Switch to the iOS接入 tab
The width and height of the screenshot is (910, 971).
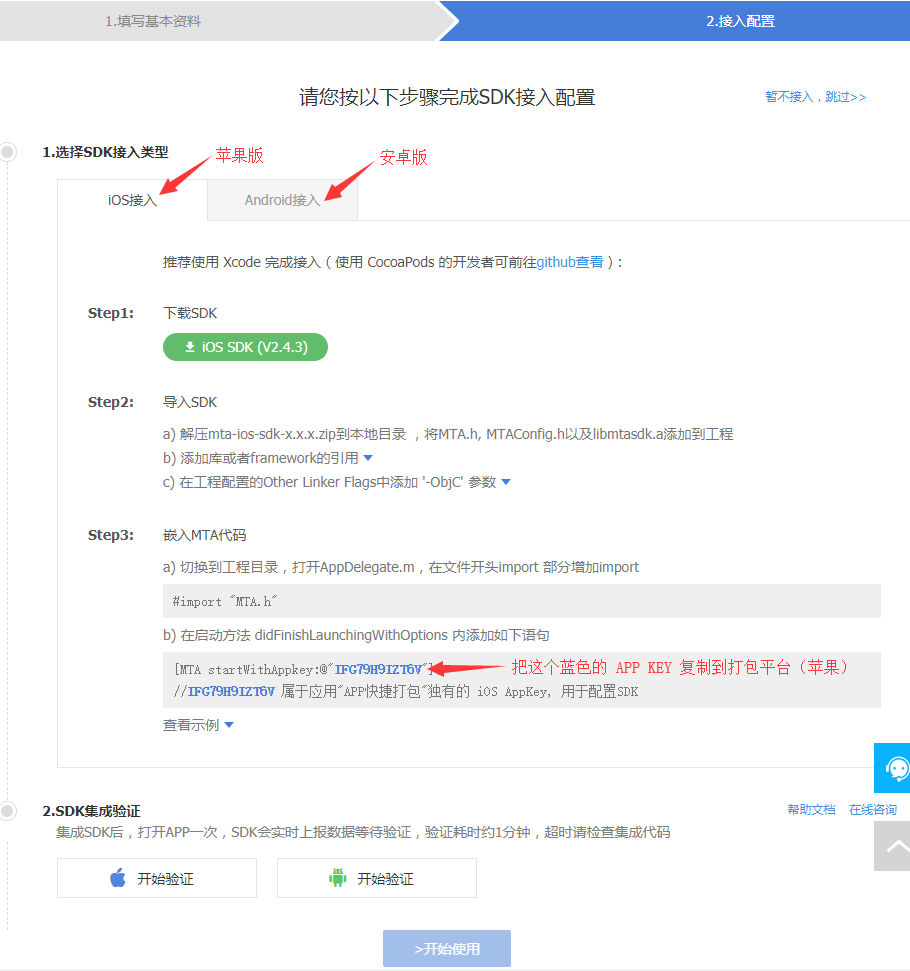[x=133, y=200]
